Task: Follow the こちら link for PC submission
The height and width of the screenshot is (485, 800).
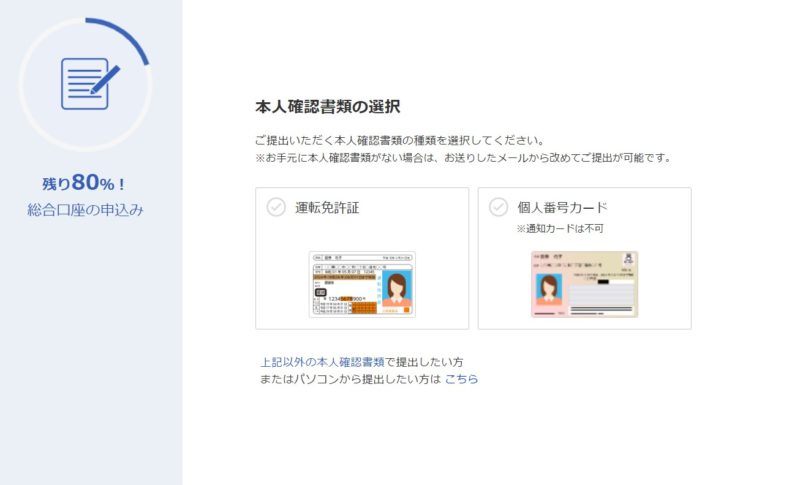Action: point(461,379)
